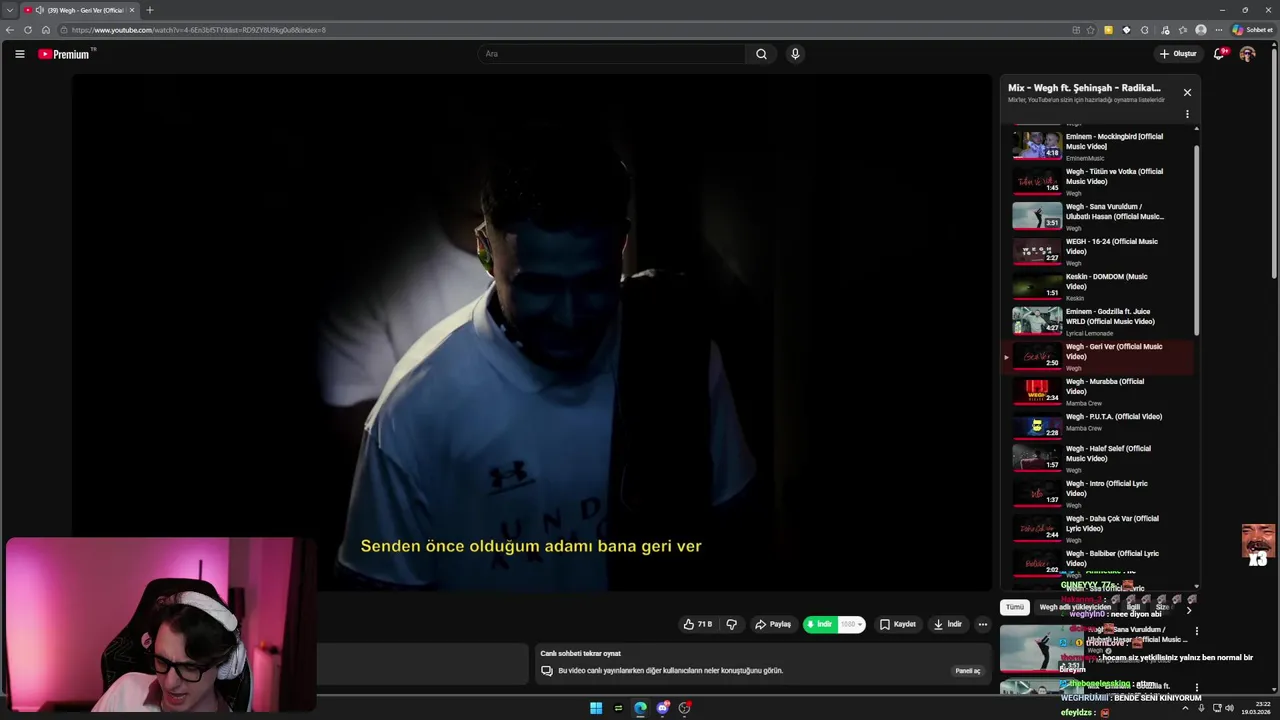The width and height of the screenshot is (1280, 720).
Task: Click the search field labeled Ara
Action: point(612,54)
